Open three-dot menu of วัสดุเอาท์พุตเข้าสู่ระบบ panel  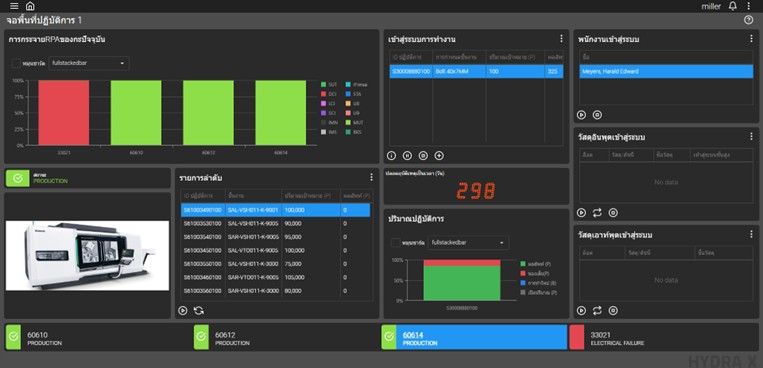point(751,234)
